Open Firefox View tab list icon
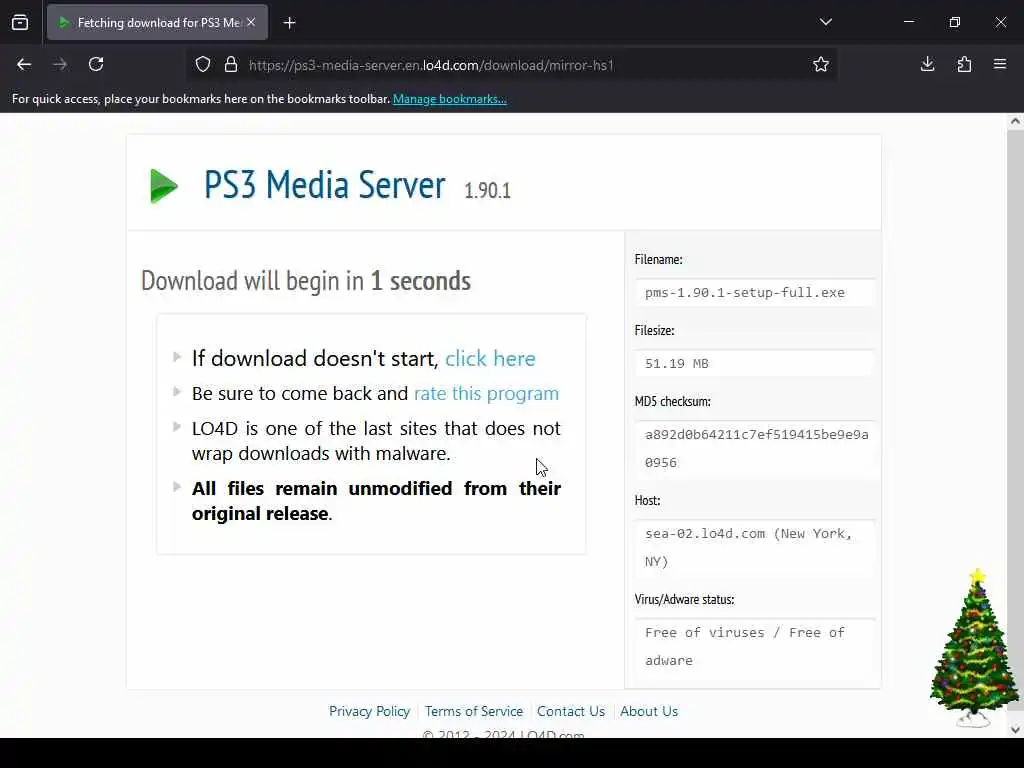Image resolution: width=1024 pixels, height=768 pixels. (20, 22)
